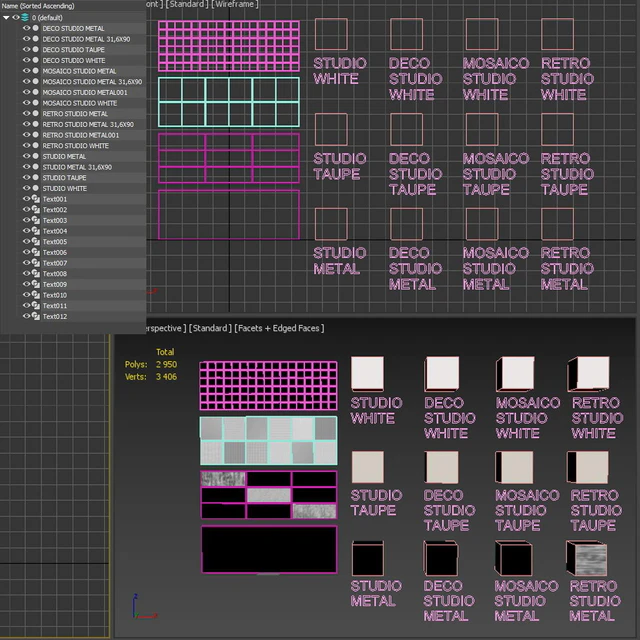The image size is (640, 640).
Task: Click the Verts count 3 406 statistic
Action: click(167, 377)
